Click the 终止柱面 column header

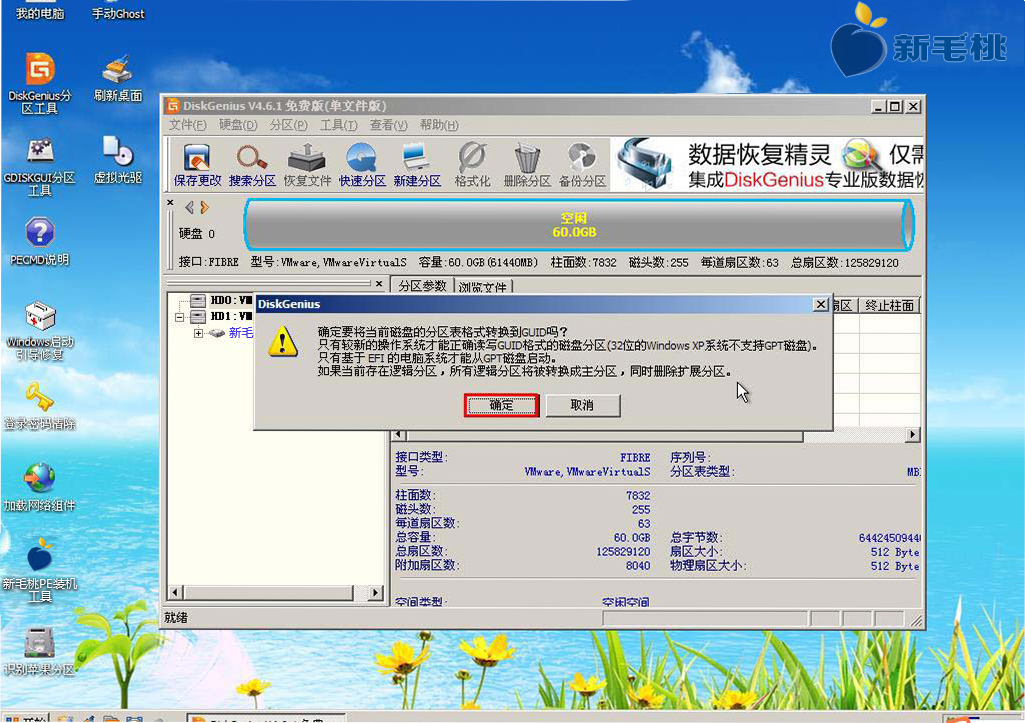[889, 305]
